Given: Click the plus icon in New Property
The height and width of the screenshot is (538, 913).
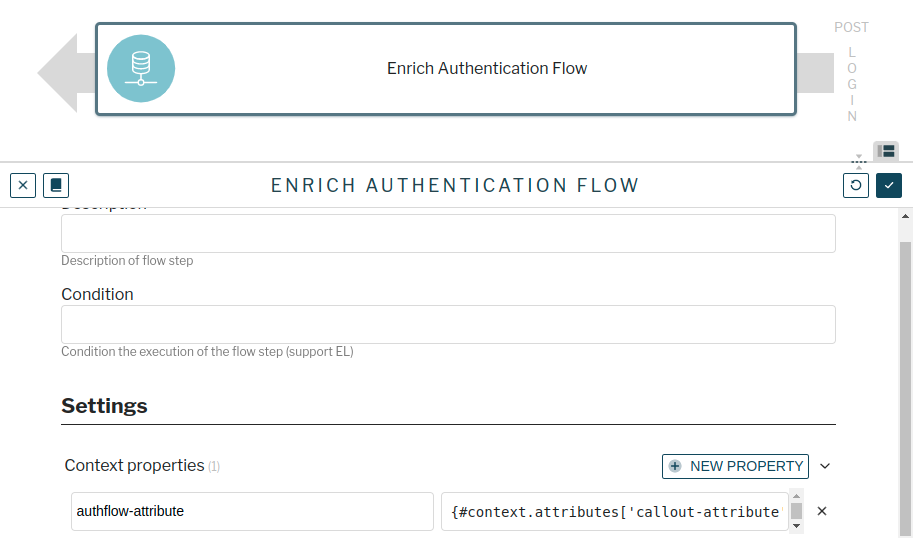Looking at the screenshot, I should [x=675, y=466].
